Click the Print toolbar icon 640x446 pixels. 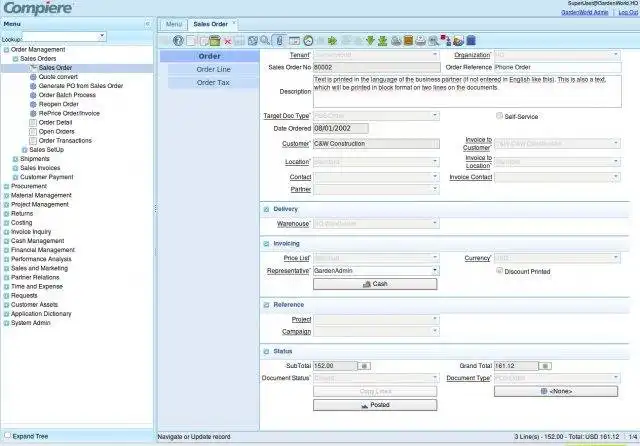420,40
